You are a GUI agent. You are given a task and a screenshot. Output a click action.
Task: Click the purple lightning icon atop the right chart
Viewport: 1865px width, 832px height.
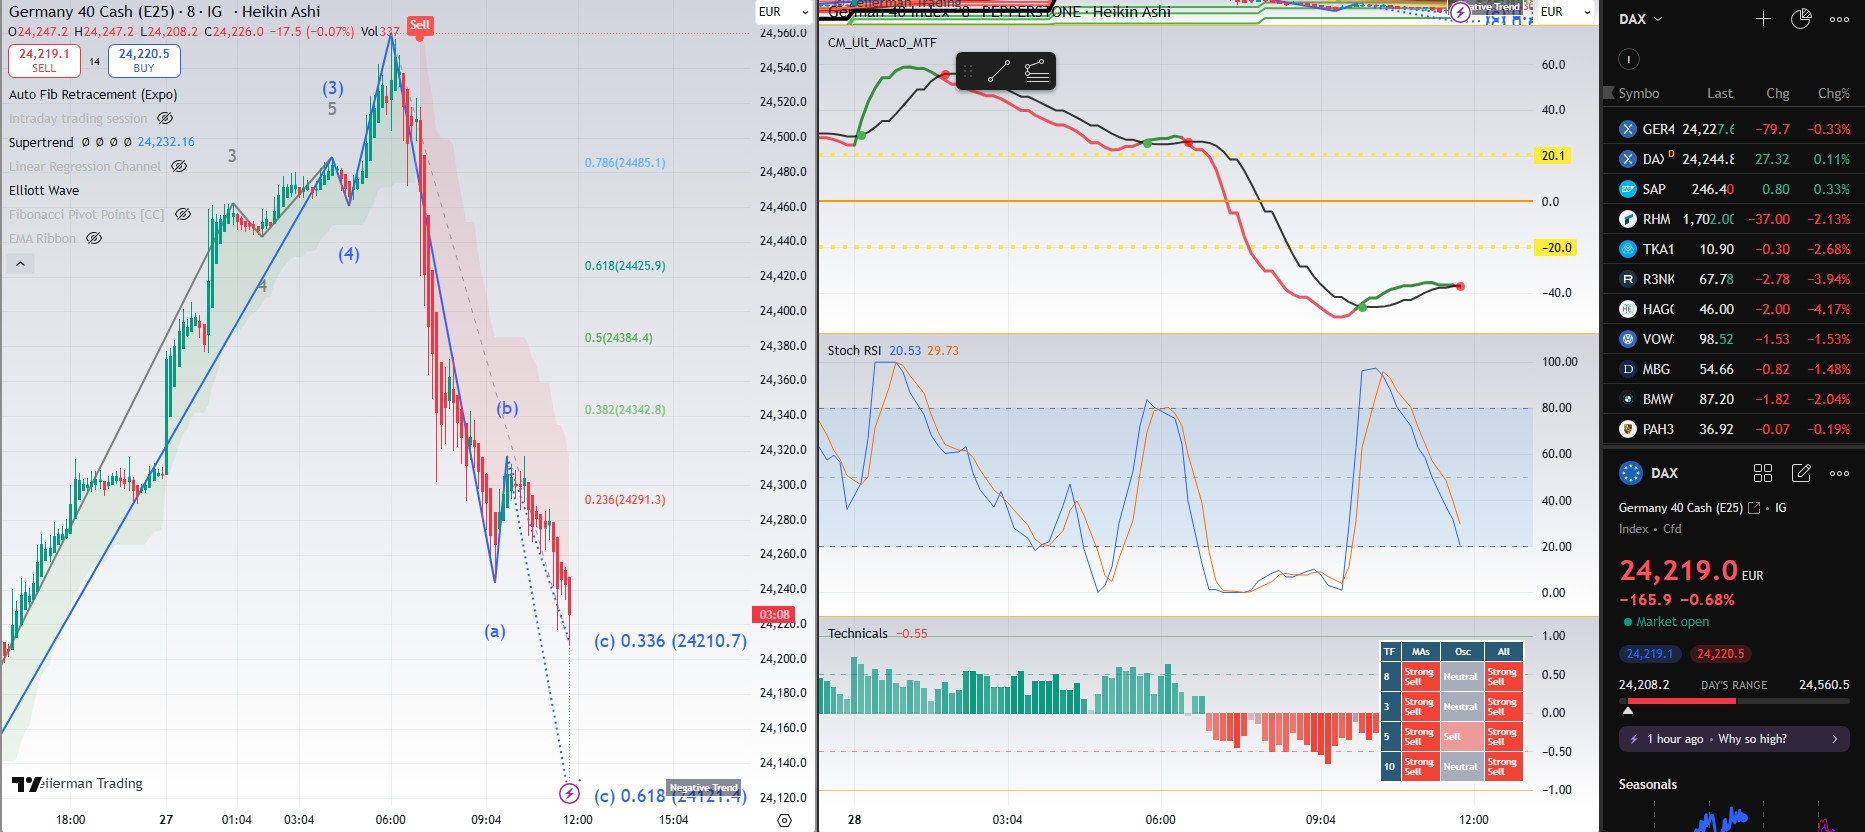point(1460,12)
